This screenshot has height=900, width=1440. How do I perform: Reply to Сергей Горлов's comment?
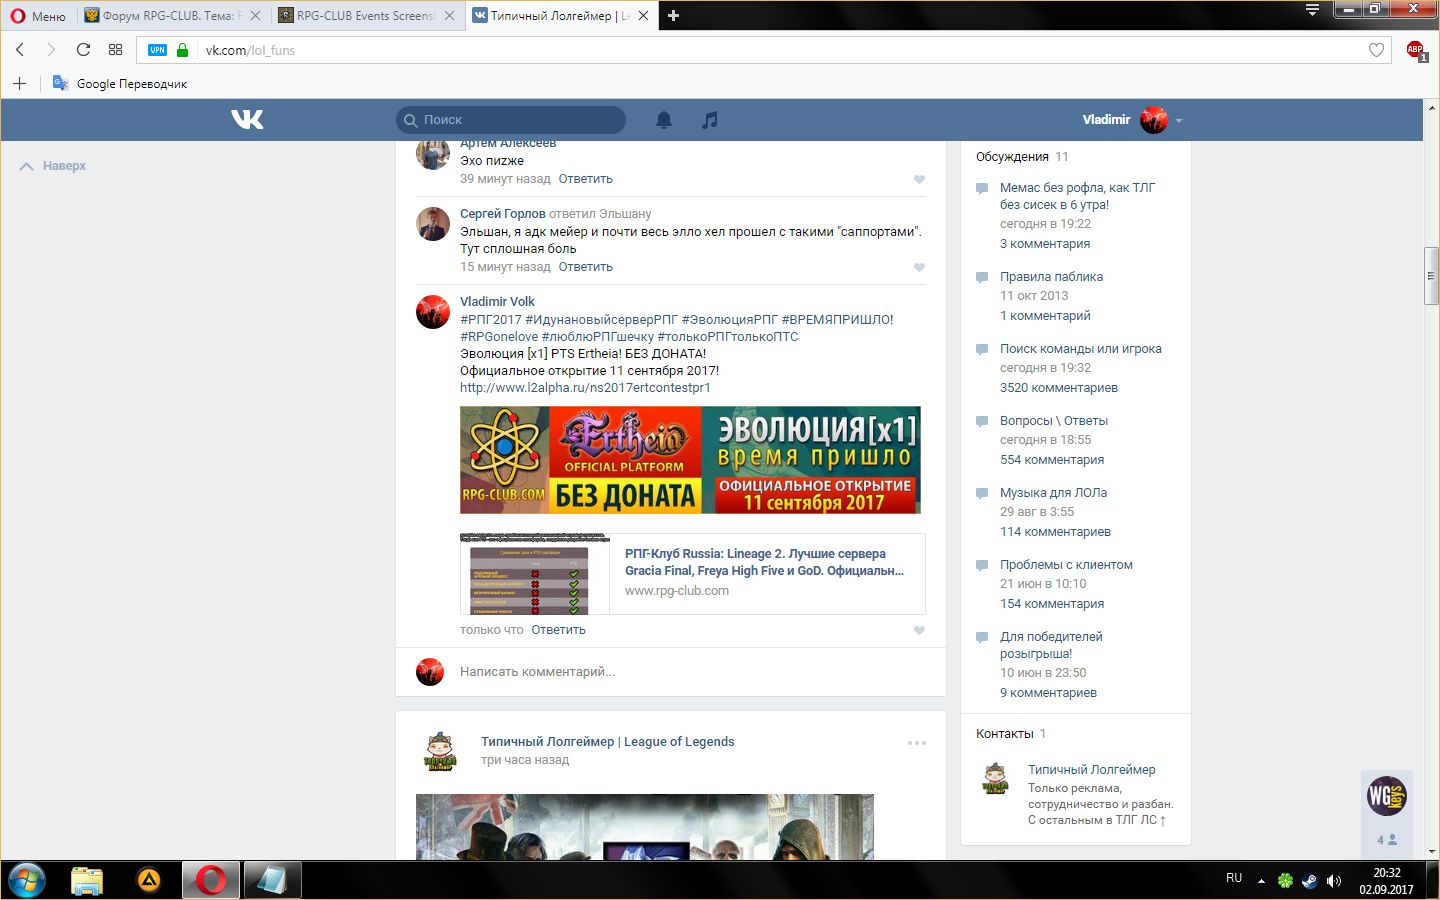[x=585, y=267]
